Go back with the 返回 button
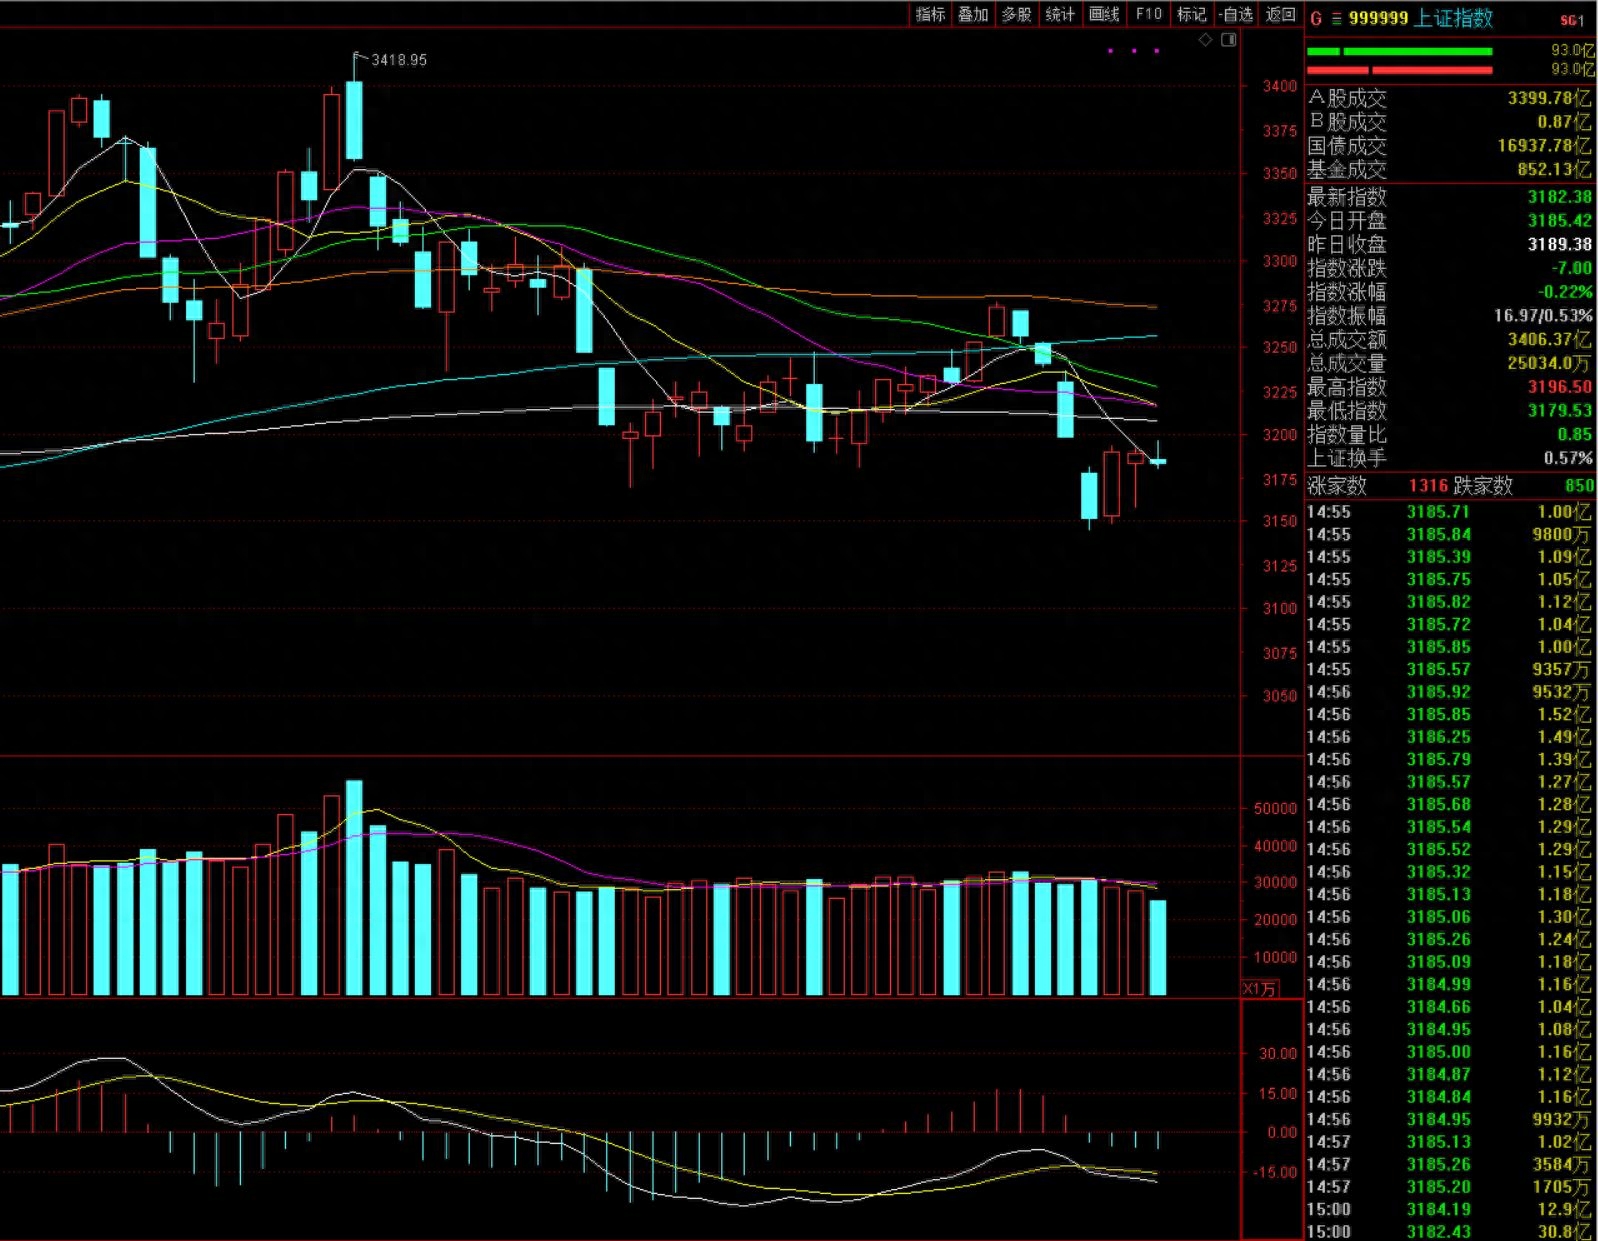 [1281, 14]
